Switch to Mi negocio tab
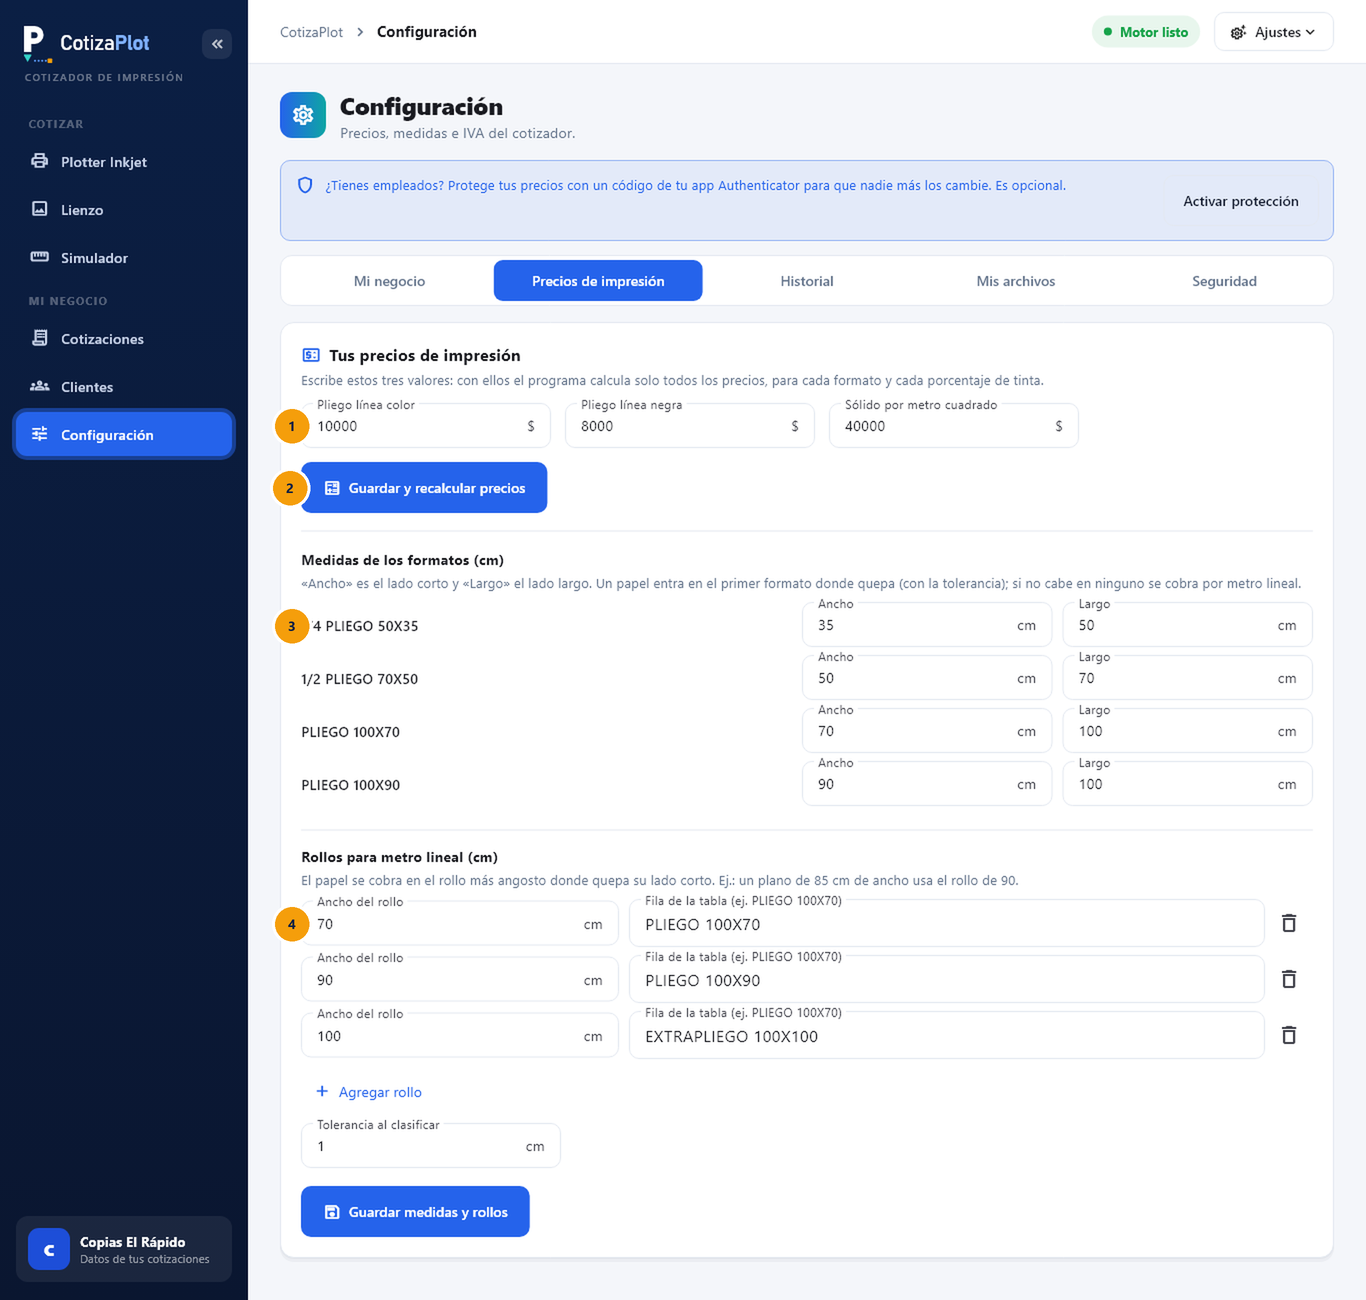Screen dimensions: 1366x1300 [x=389, y=281]
